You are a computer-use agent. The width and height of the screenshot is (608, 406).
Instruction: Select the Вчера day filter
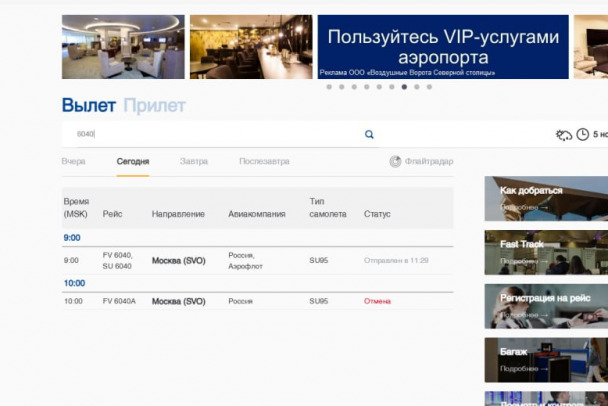73,161
